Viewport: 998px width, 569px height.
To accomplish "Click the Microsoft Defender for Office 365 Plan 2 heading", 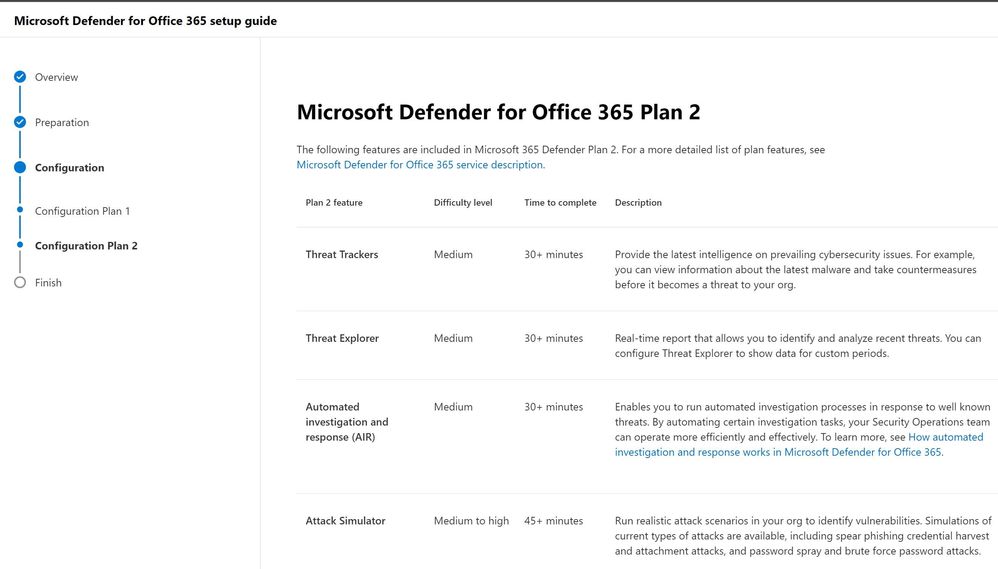I will point(498,112).
